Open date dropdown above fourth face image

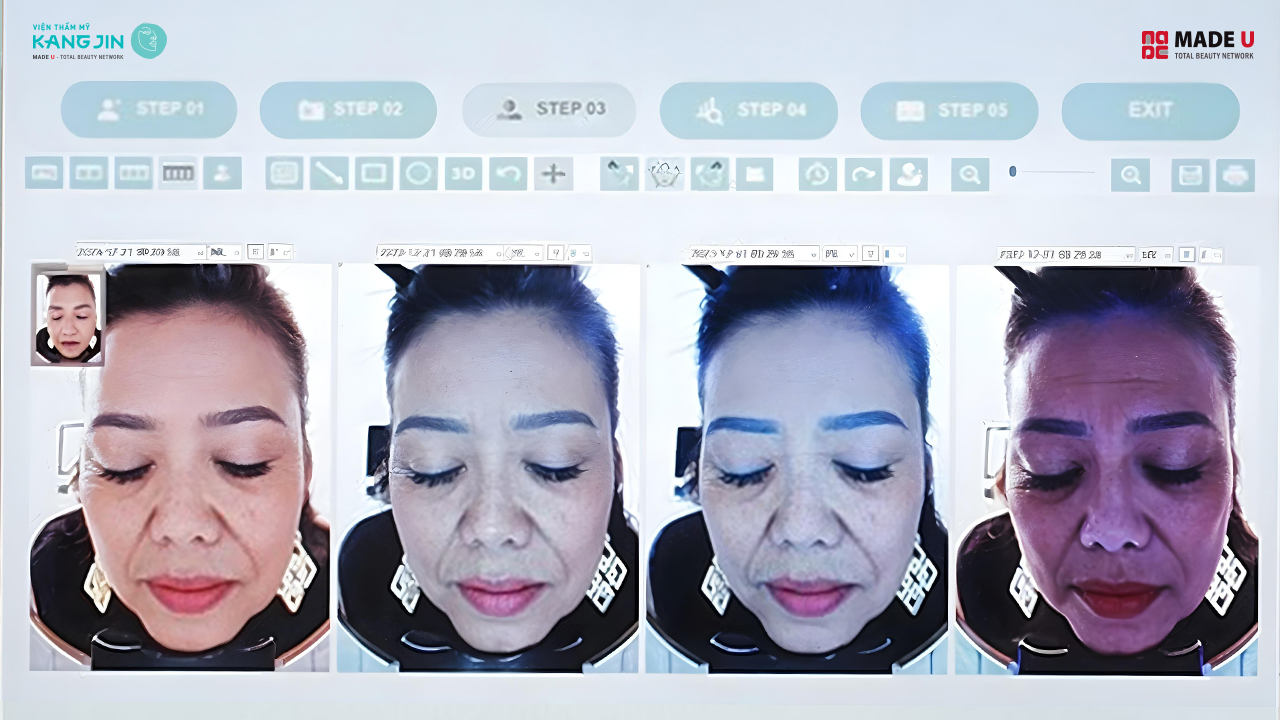coord(1129,255)
